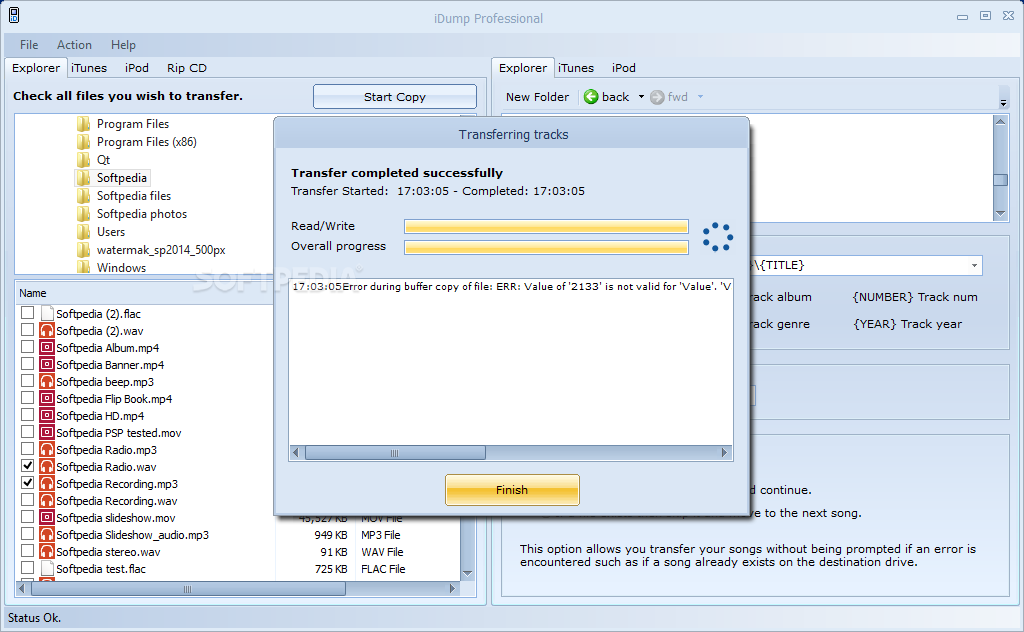The width and height of the screenshot is (1024, 632).
Task: Click the Read/Write progress bar
Action: click(x=546, y=226)
